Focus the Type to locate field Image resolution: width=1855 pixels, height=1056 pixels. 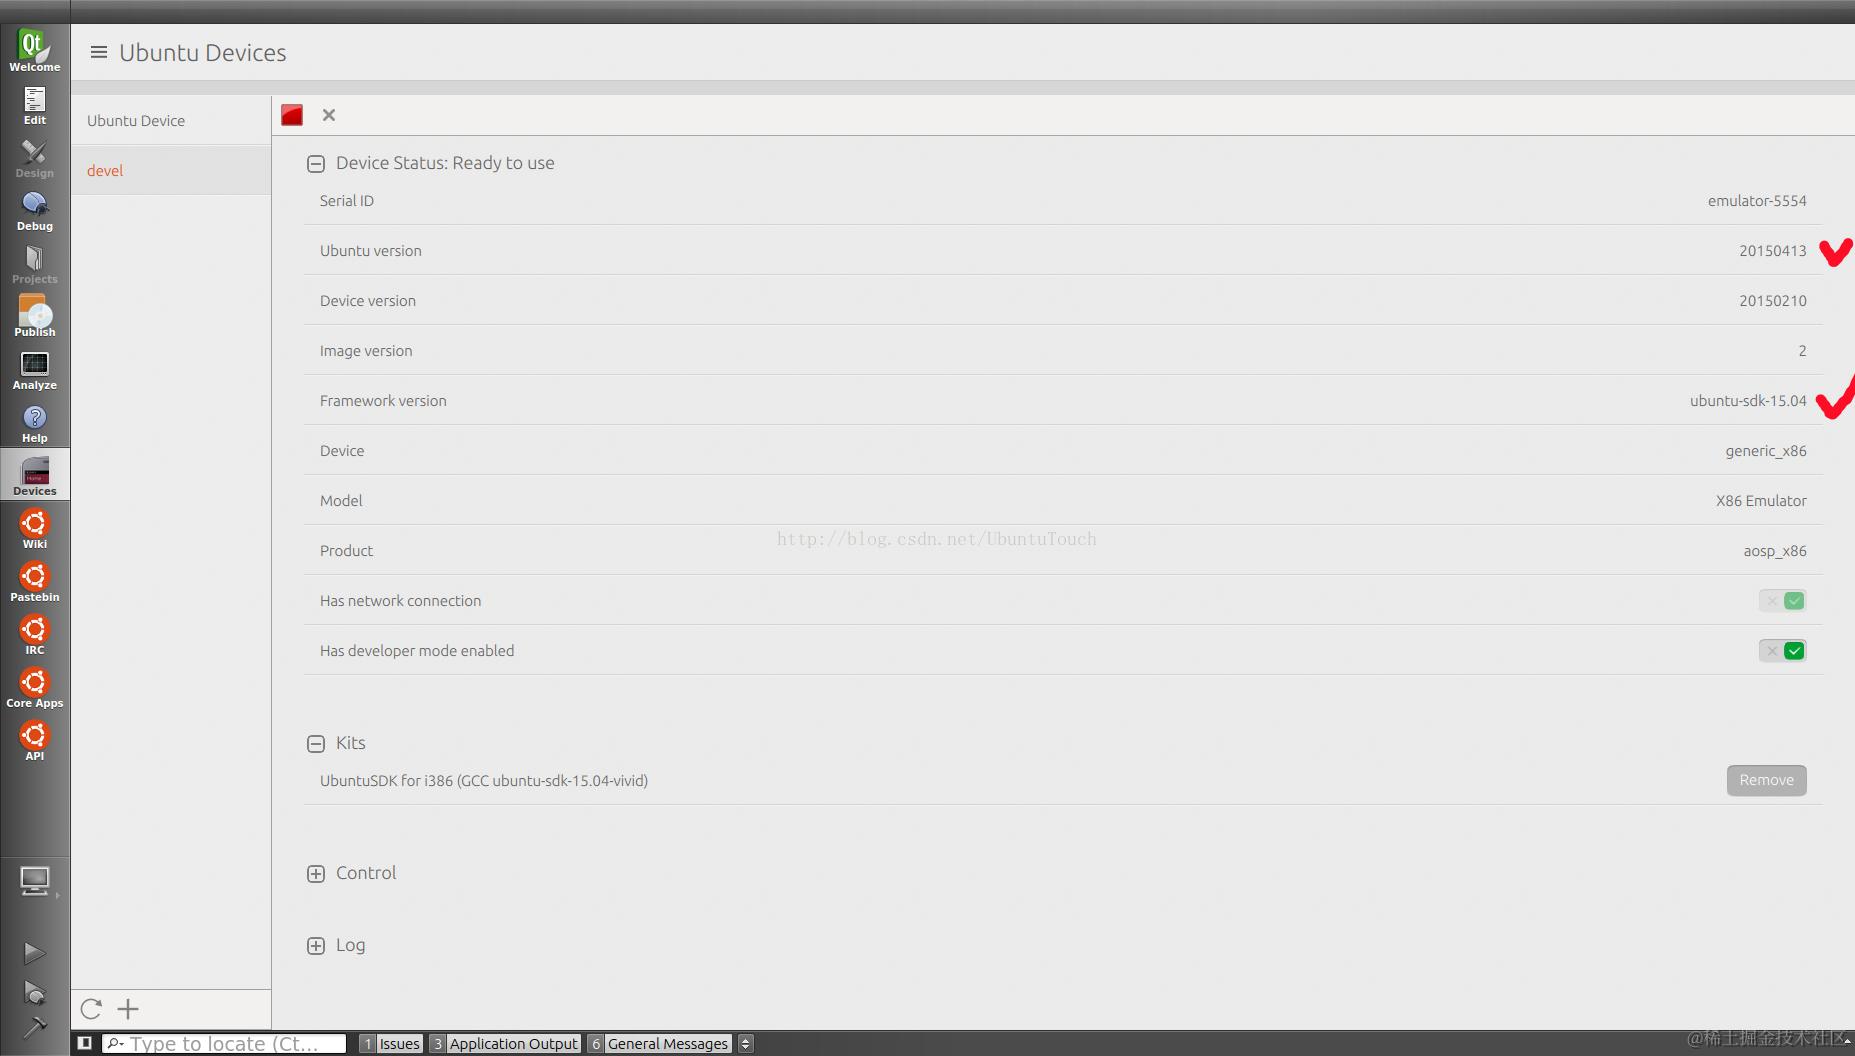(224, 1043)
